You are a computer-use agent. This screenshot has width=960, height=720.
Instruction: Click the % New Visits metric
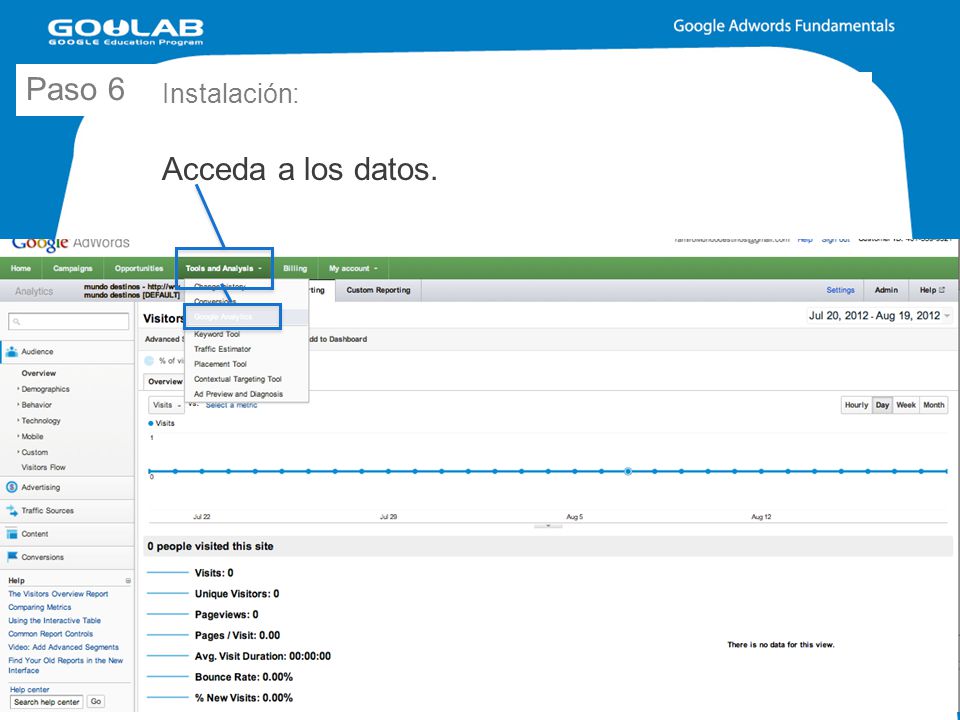pos(244,698)
